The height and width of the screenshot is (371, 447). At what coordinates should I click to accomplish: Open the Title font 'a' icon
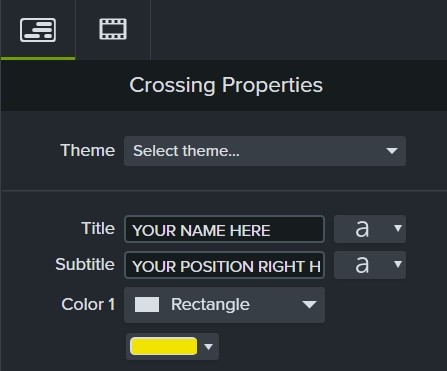[x=362, y=229]
